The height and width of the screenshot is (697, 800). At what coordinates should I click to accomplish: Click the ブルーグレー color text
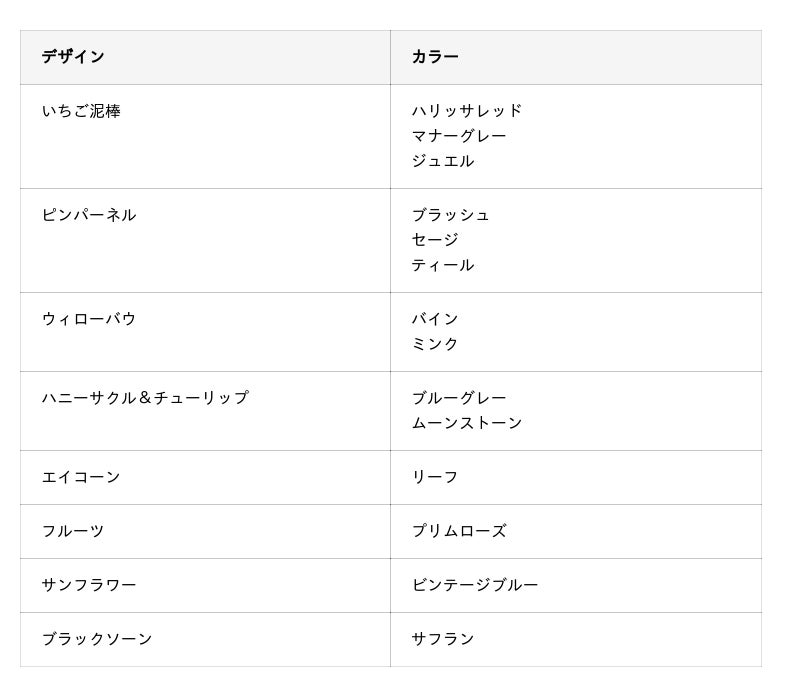pyautogui.click(x=459, y=398)
